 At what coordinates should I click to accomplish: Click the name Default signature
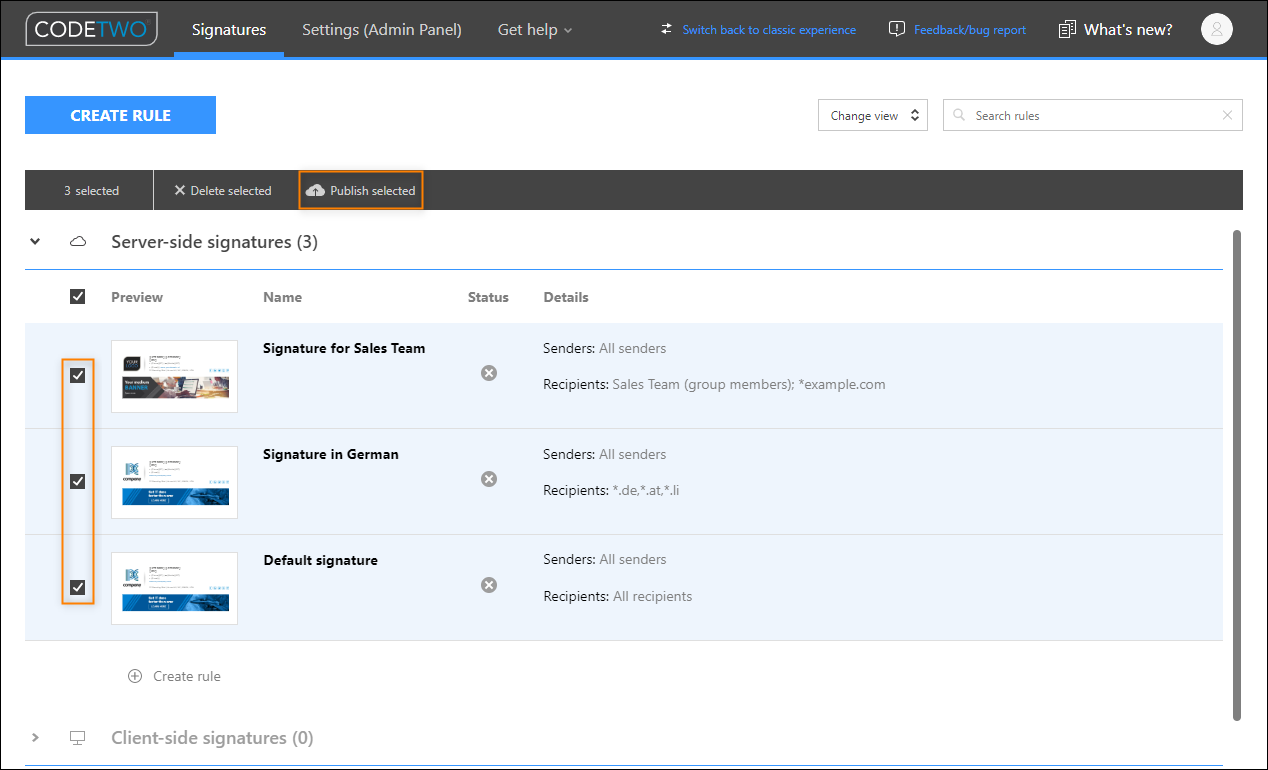click(x=321, y=560)
